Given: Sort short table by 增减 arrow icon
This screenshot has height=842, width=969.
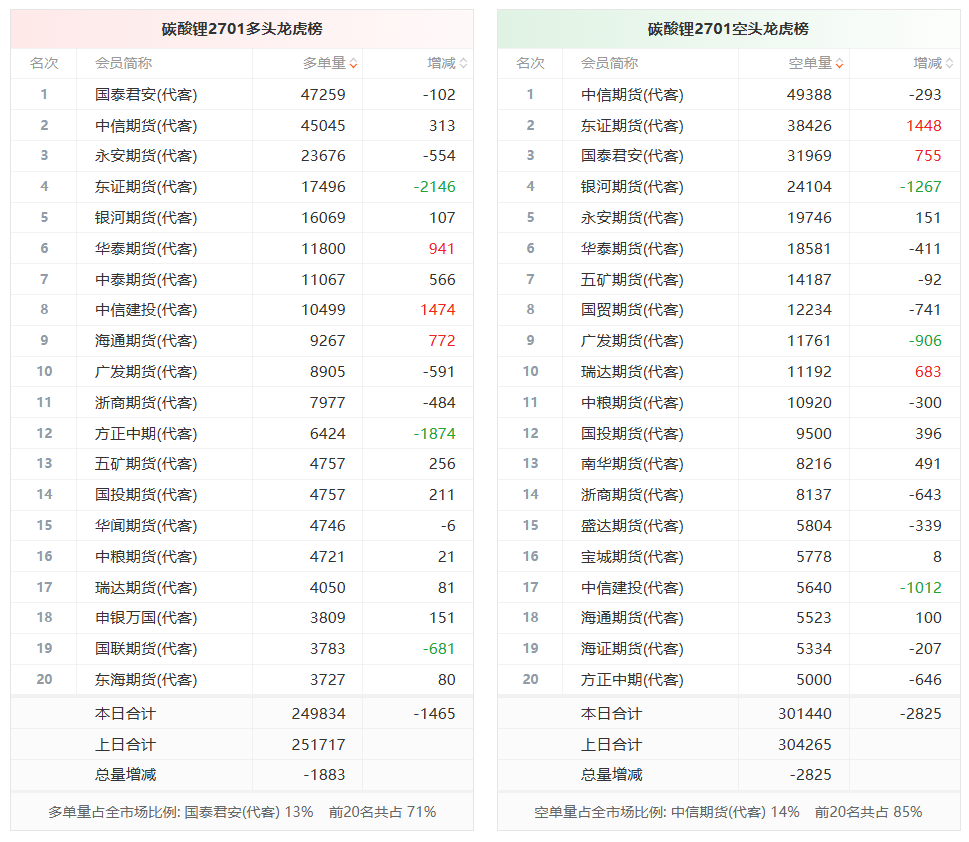Looking at the screenshot, I should coord(950,64).
